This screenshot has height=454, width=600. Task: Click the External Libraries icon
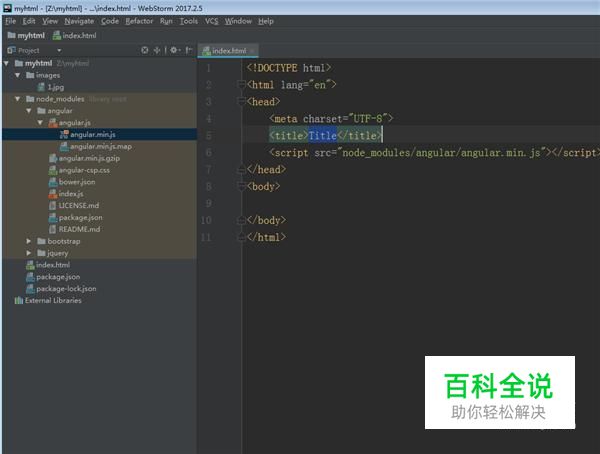pos(19,300)
